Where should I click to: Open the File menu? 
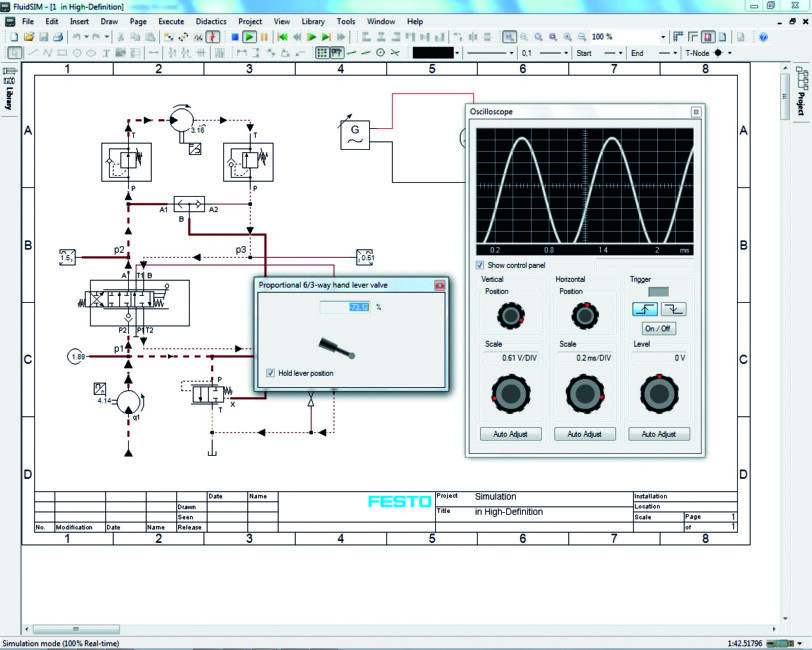coord(28,21)
